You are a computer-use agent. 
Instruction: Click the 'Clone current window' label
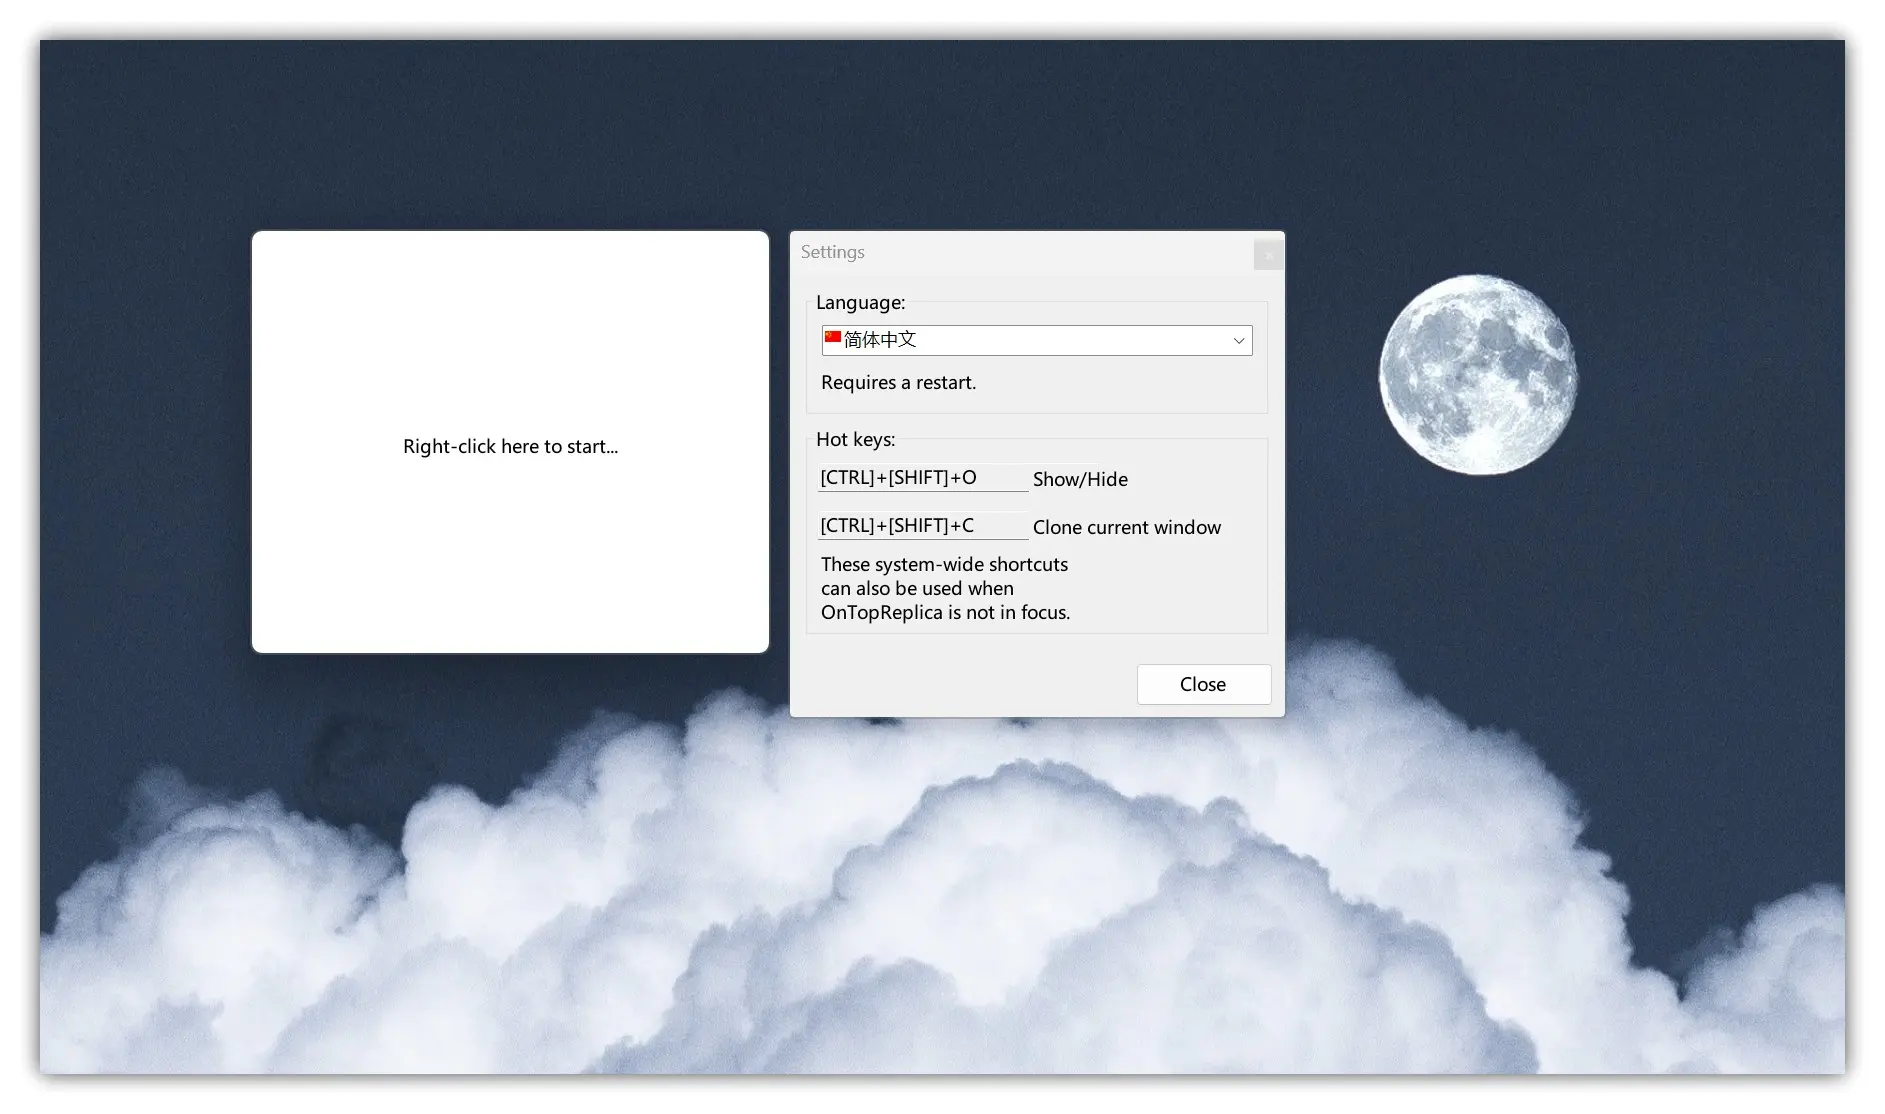(1127, 527)
